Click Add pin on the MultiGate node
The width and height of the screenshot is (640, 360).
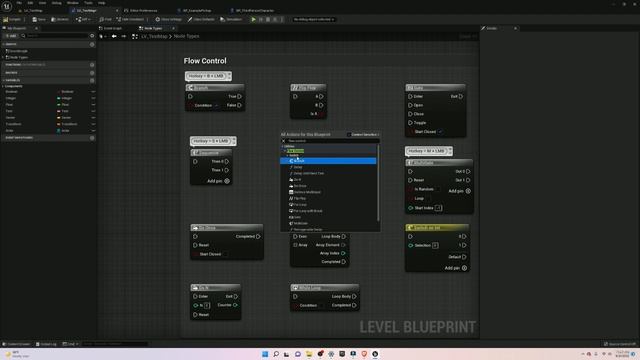[x=459, y=191]
